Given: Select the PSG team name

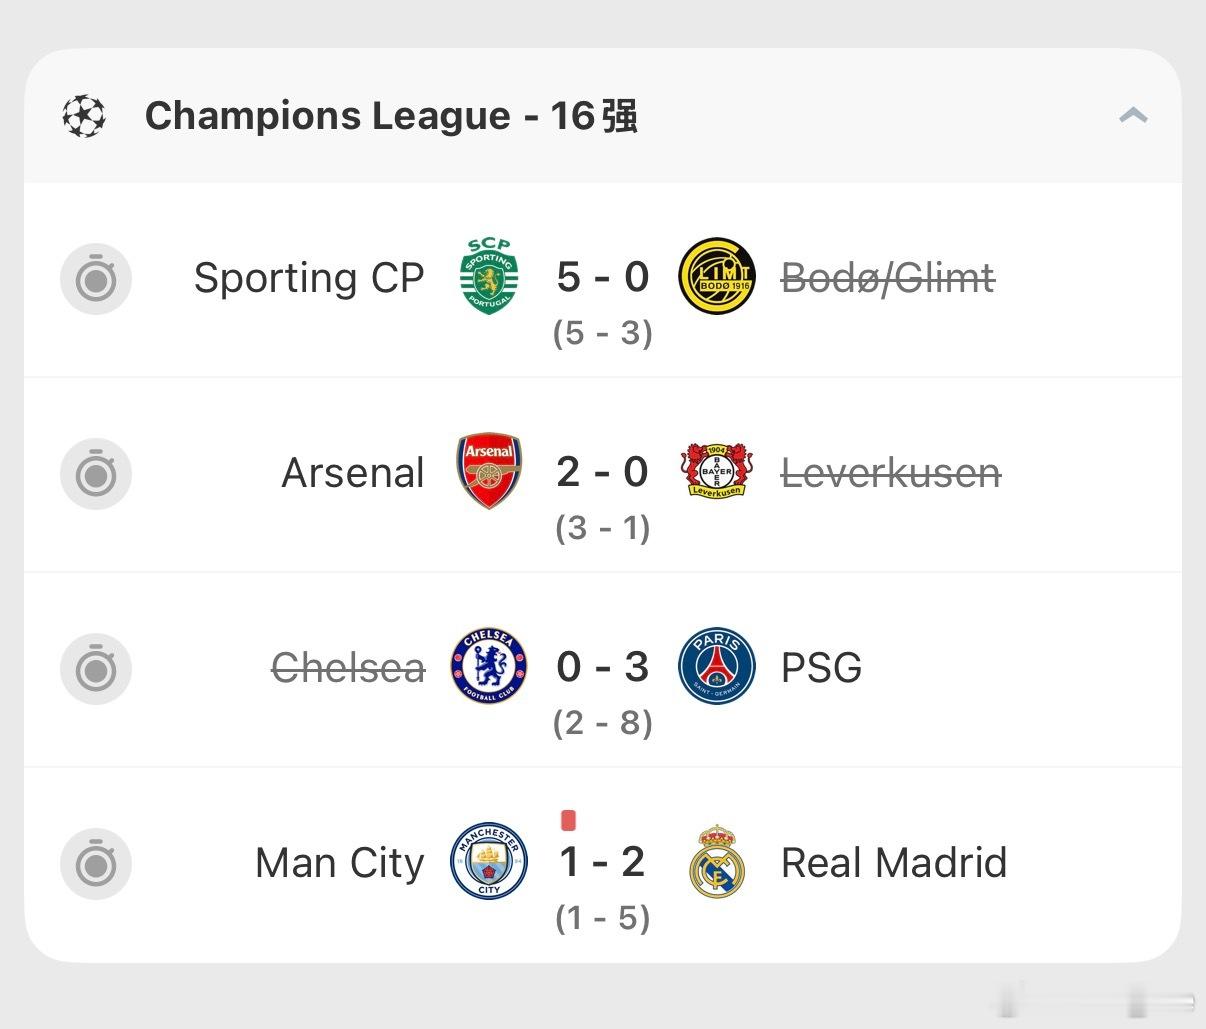Looking at the screenshot, I should [821, 668].
